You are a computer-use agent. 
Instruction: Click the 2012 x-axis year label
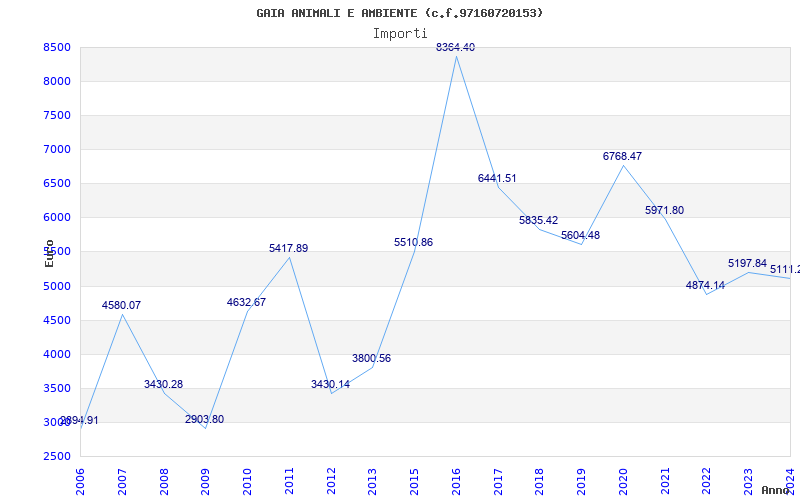click(331, 482)
